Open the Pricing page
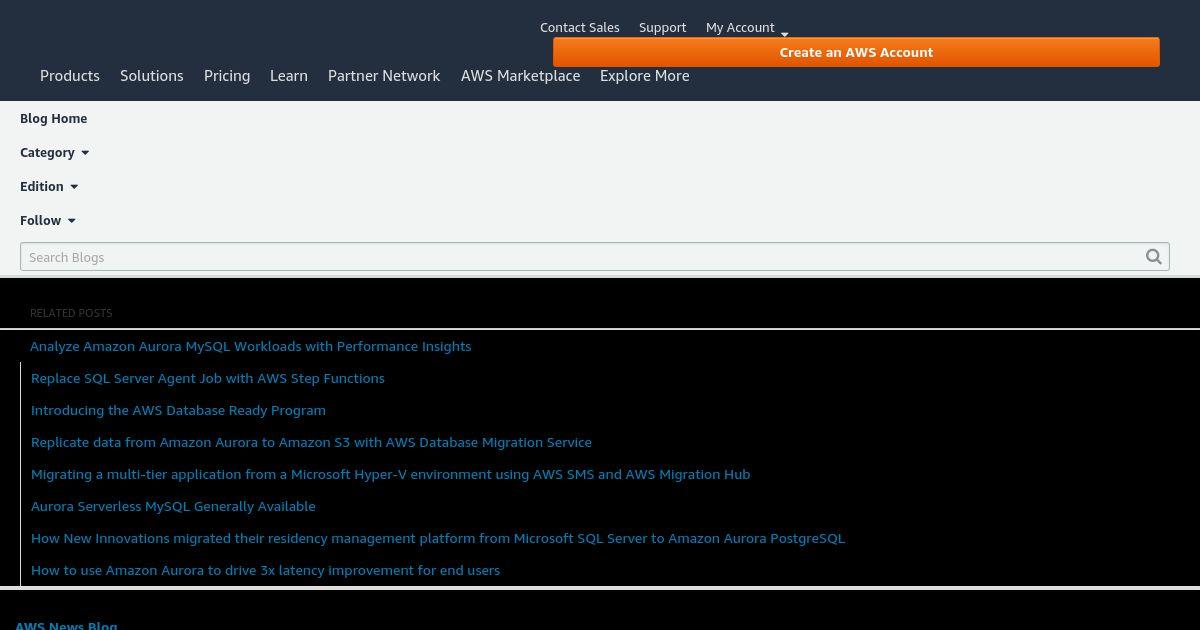1200x630 pixels. [227, 76]
